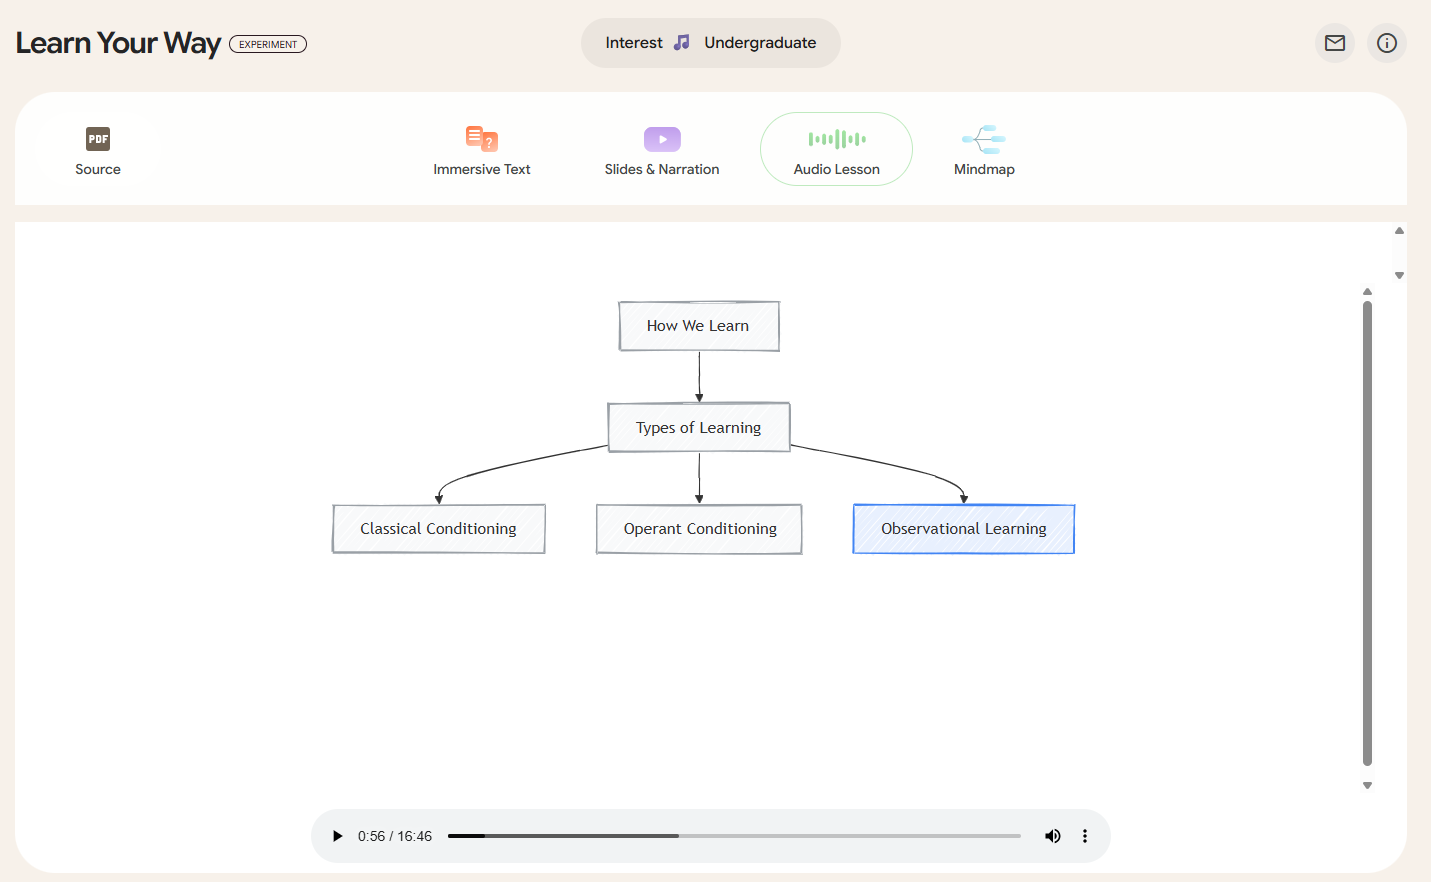Screen dimensions: 1431x882
Task: Click the EXPERIMENT badge
Action: [x=268, y=43]
